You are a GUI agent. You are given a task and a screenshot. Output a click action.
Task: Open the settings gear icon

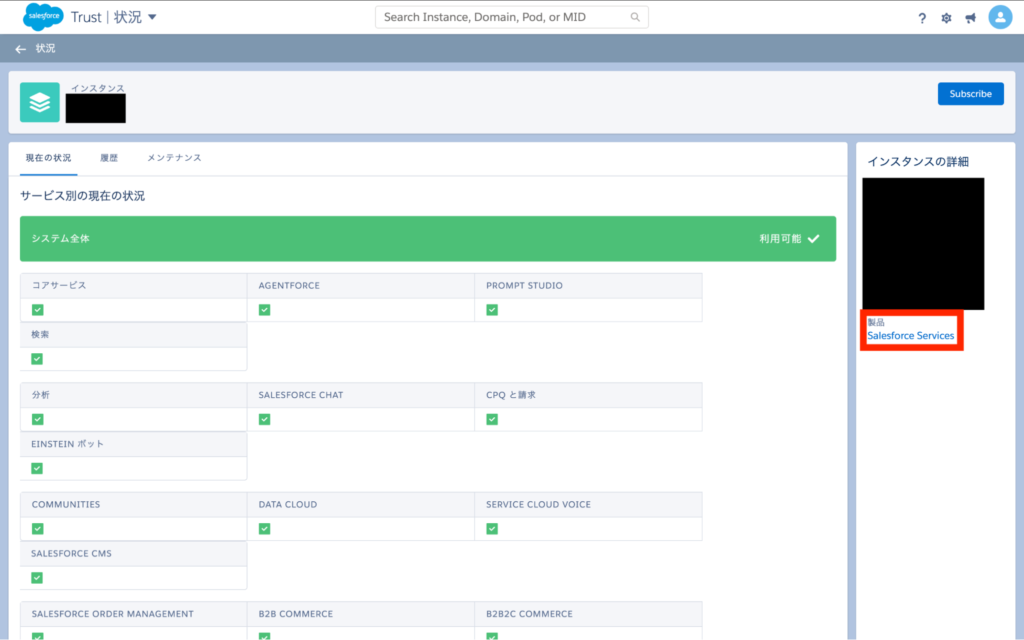946,18
